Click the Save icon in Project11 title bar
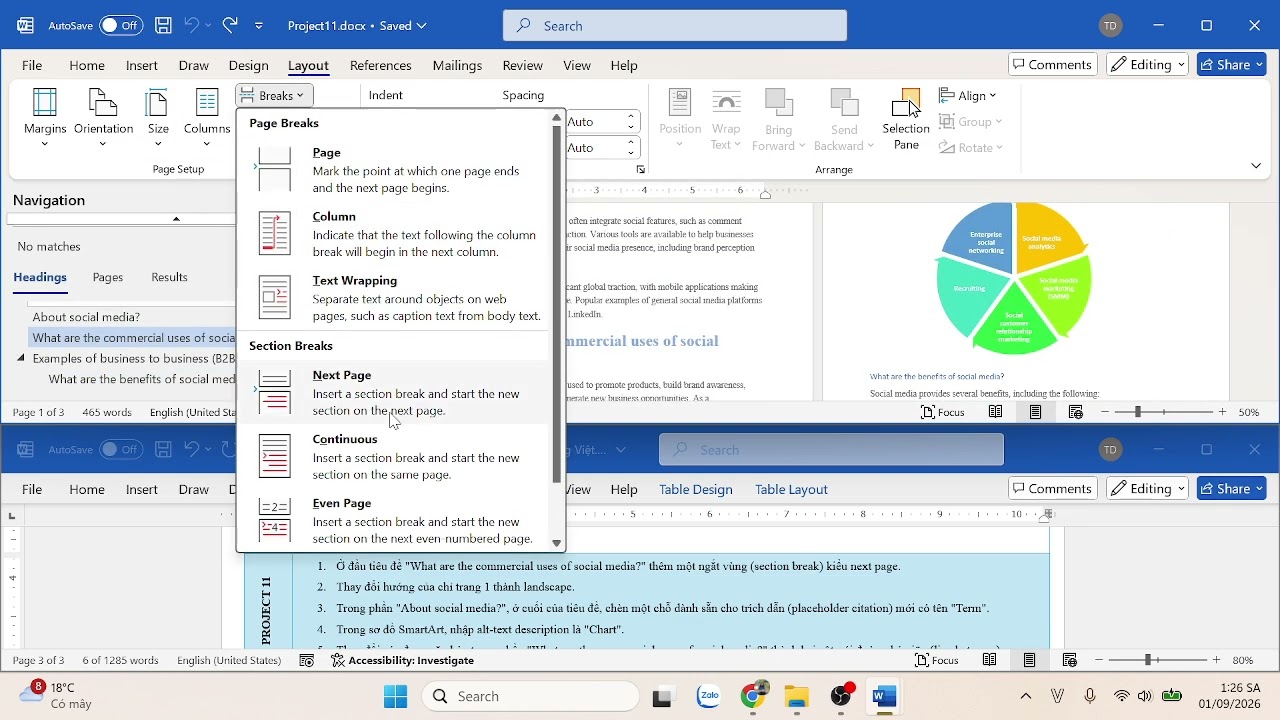This screenshot has height=720, width=1280. [163, 26]
